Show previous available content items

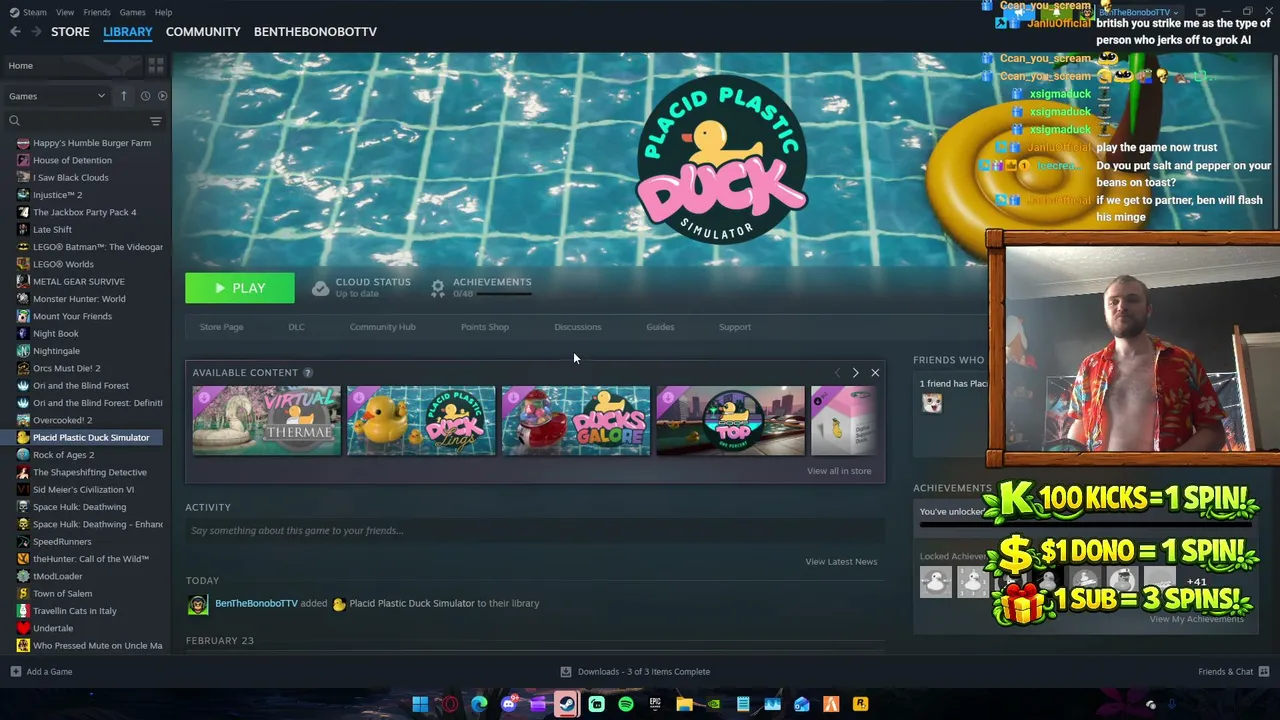(837, 373)
